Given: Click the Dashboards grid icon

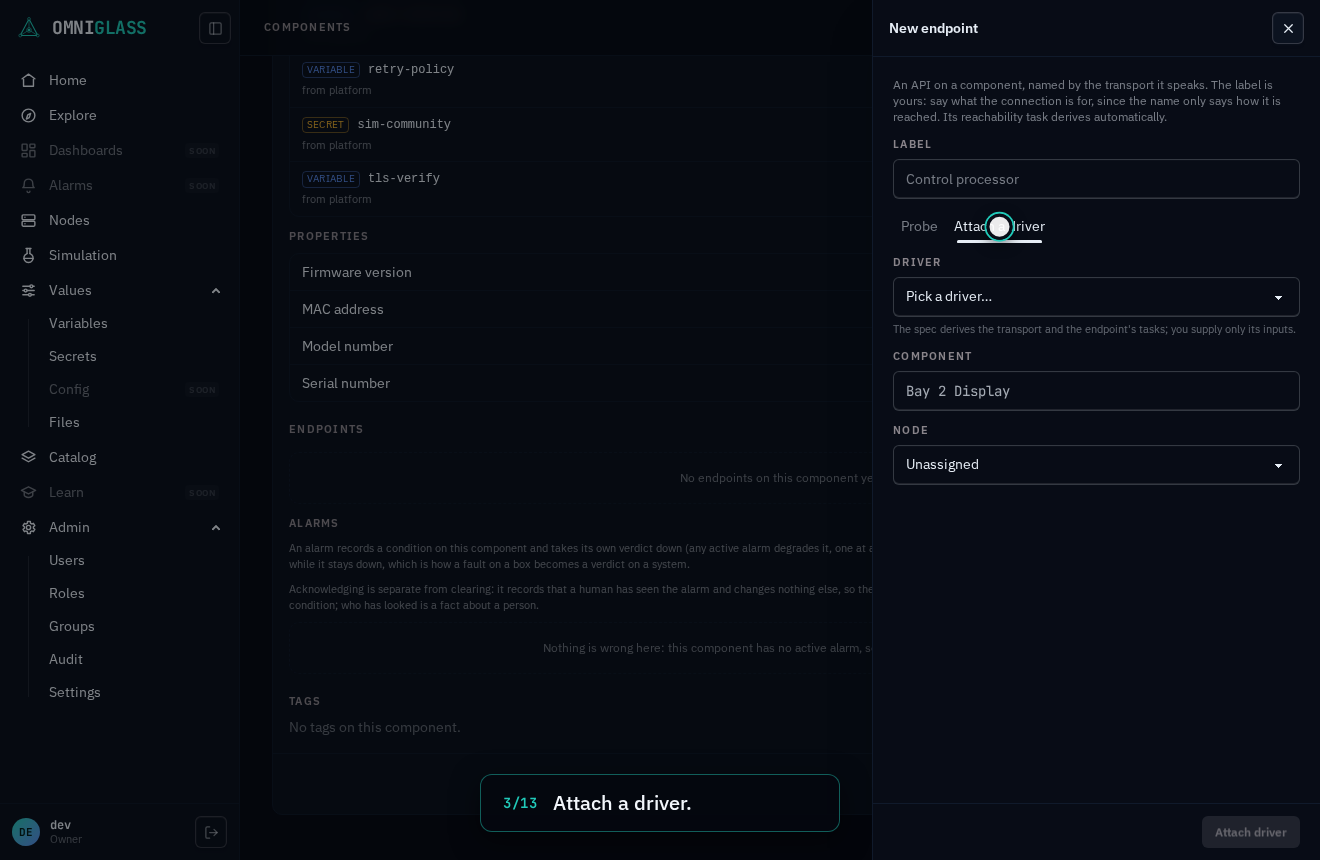Looking at the screenshot, I should pos(29,150).
